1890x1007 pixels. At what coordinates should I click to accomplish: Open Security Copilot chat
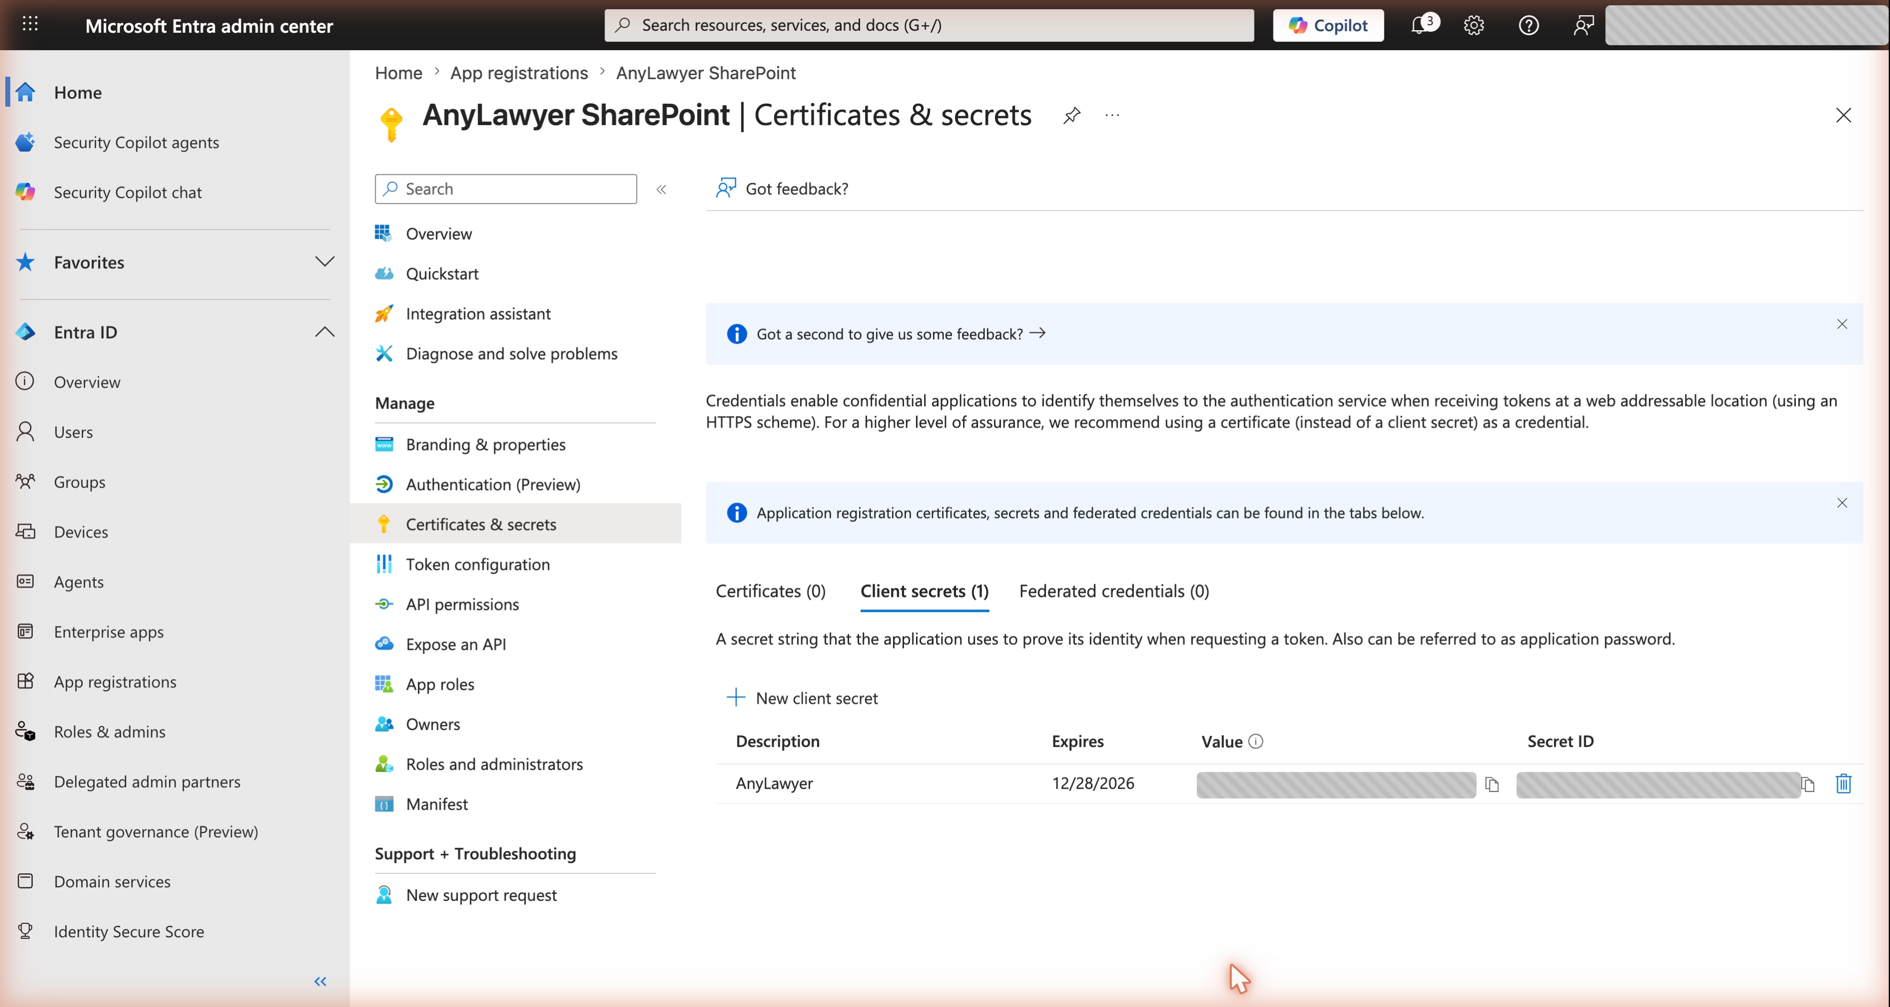[x=128, y=192]
